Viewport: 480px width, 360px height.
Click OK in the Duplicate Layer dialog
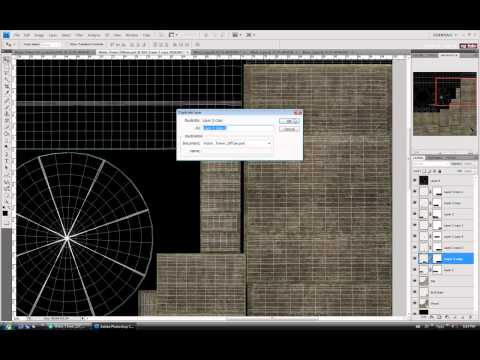pos(289,121)
